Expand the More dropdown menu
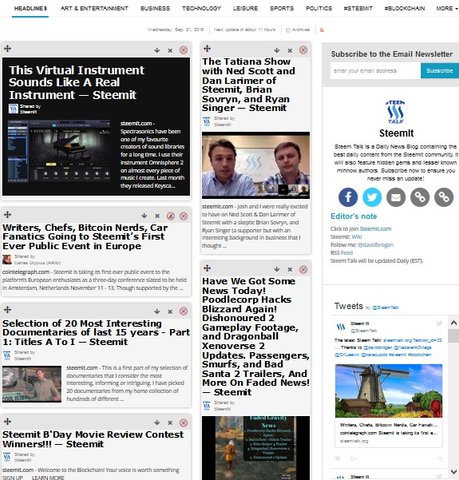 click(x=447, y=8)
